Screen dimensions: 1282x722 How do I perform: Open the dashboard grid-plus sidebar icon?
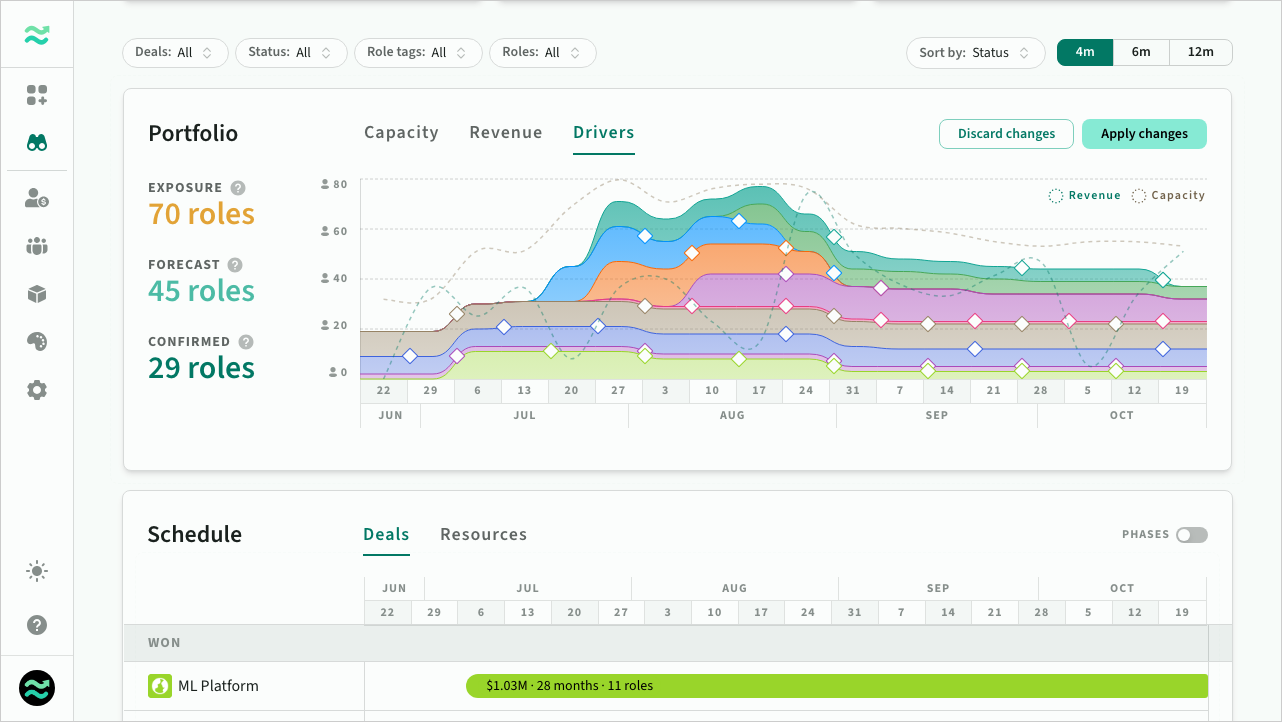point(37,95)
